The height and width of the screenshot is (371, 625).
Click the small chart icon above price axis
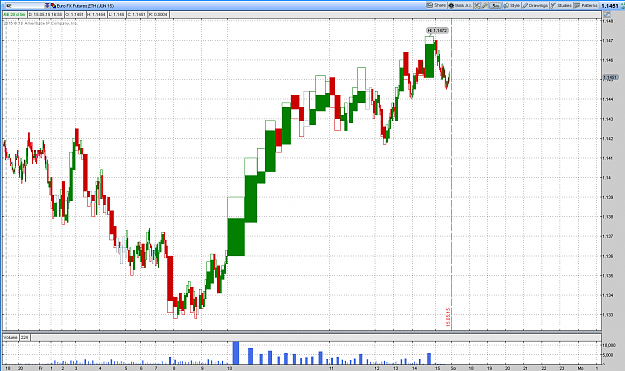[607, 14]
